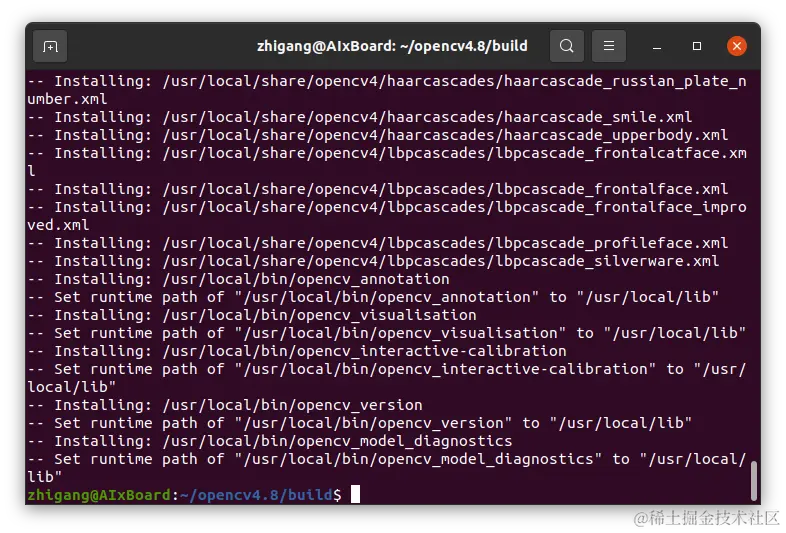Open the terminal search tool
Image resolution: width=786 pixels, height=533 pixels.
pyautogui.click(x=566, y=46)
